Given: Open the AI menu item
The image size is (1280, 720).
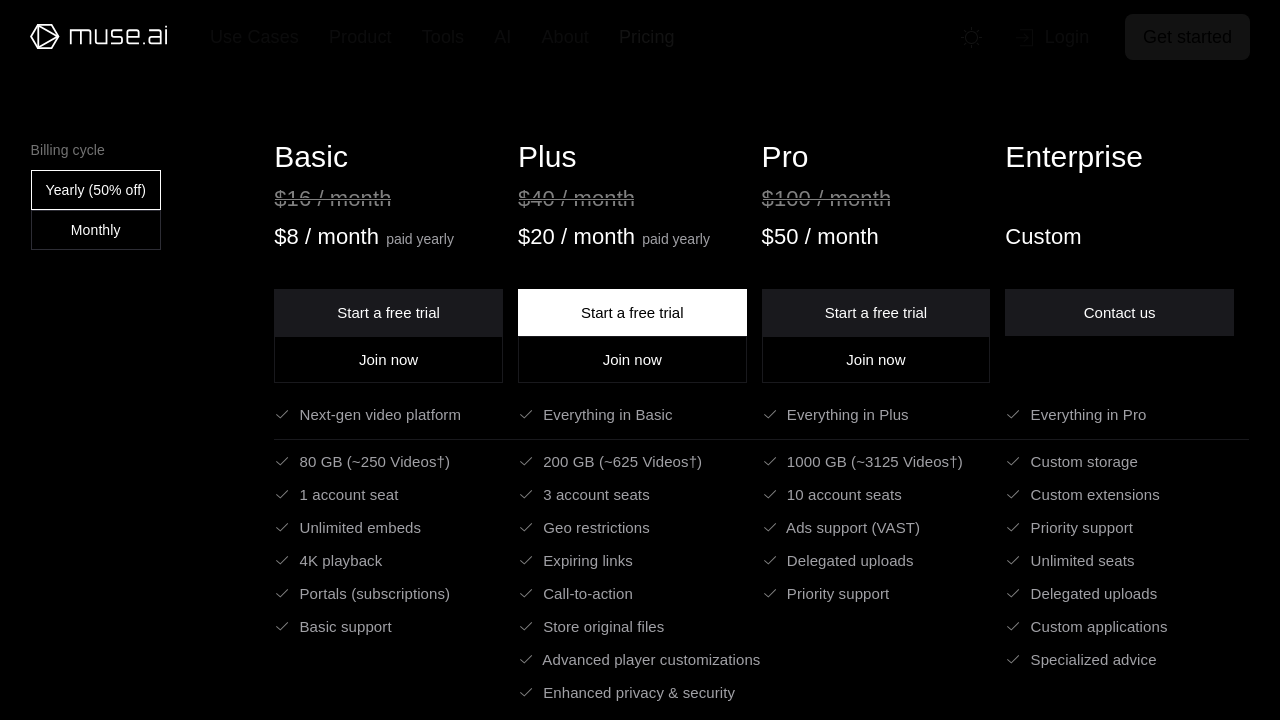Looking at the screenshot, I should [502, 37].
